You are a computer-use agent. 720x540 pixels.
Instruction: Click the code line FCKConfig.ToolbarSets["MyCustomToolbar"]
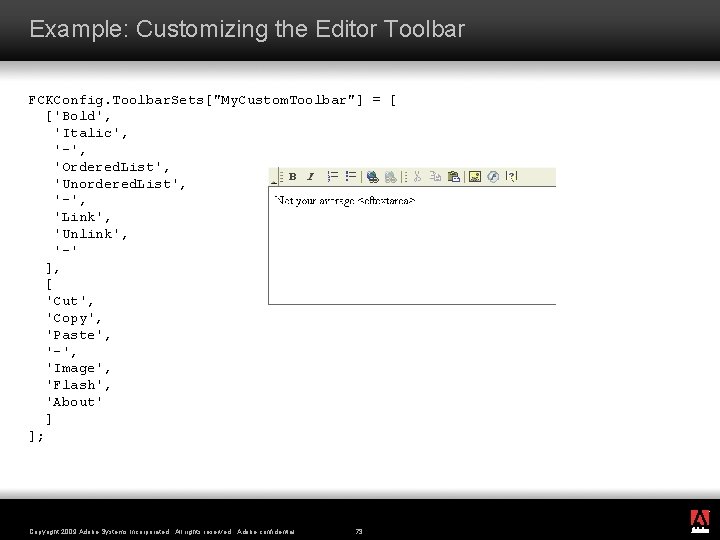pos(212,100)
